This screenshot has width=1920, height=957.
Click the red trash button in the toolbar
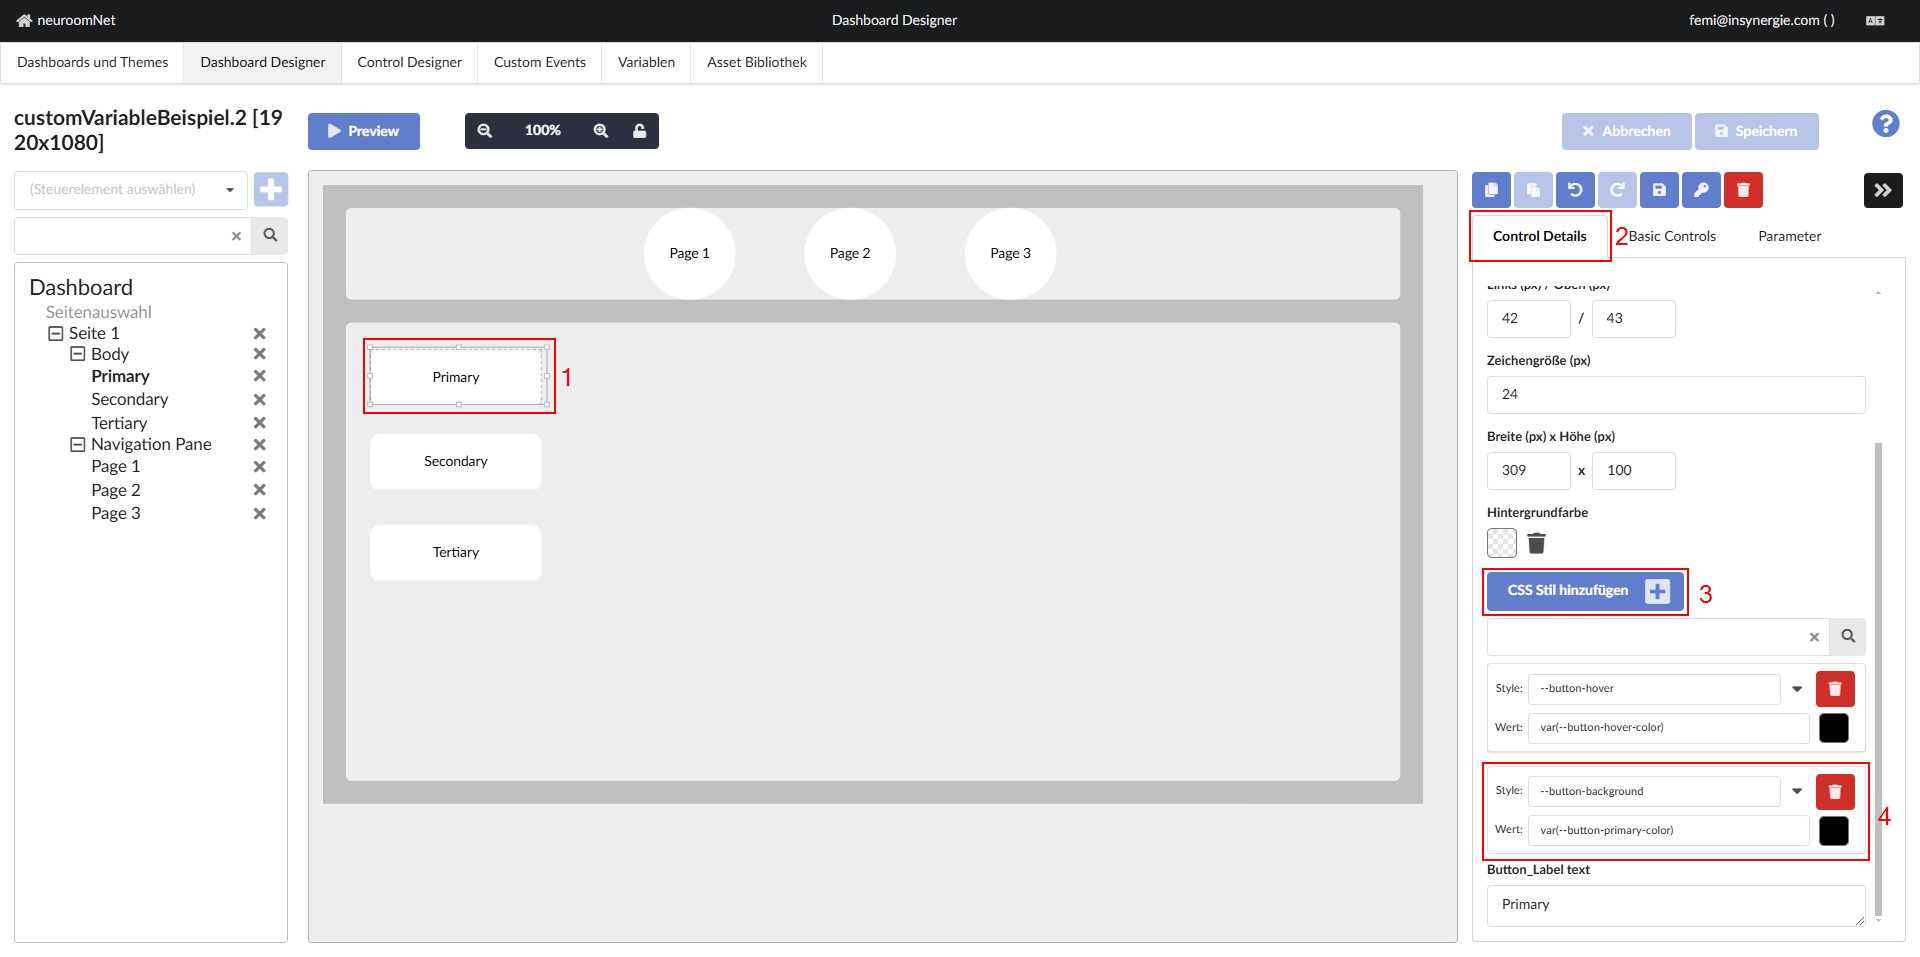click(1743, 190)
